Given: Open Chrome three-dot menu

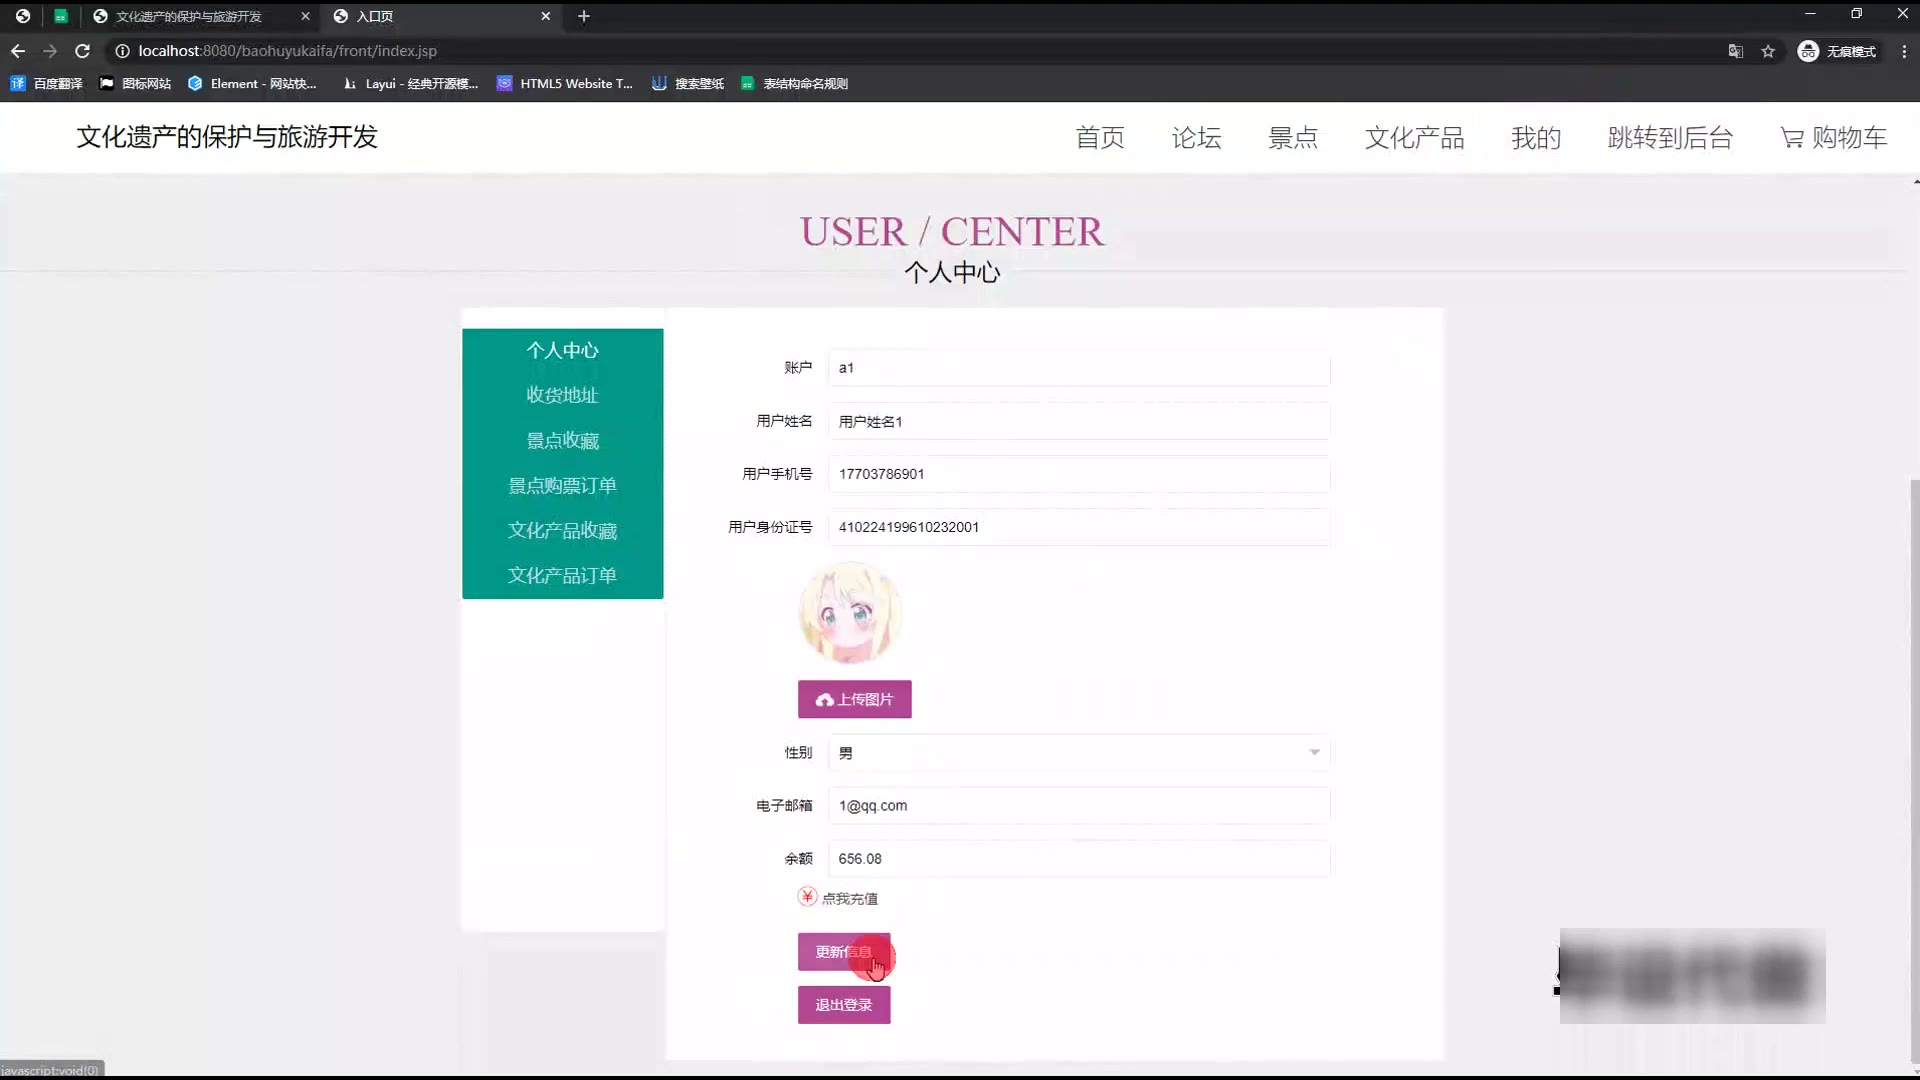Looking at the screenshot, I should (x=1904, y=51).
